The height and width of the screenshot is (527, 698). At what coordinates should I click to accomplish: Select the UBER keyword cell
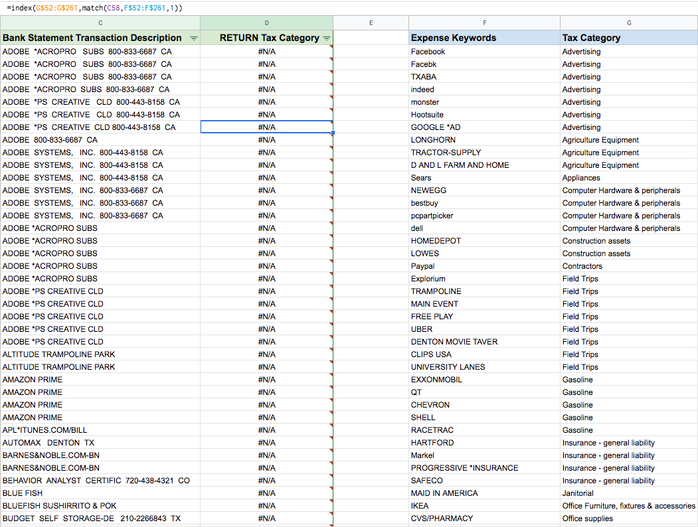[484, 329]
